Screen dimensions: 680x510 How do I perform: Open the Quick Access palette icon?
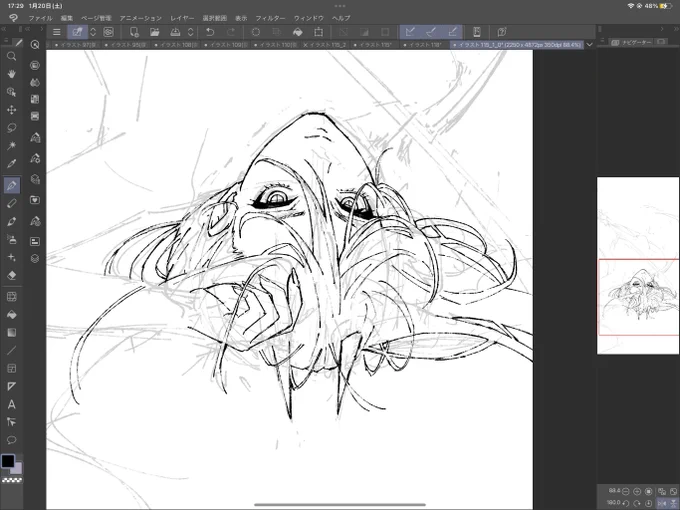(x=35, y=45)
